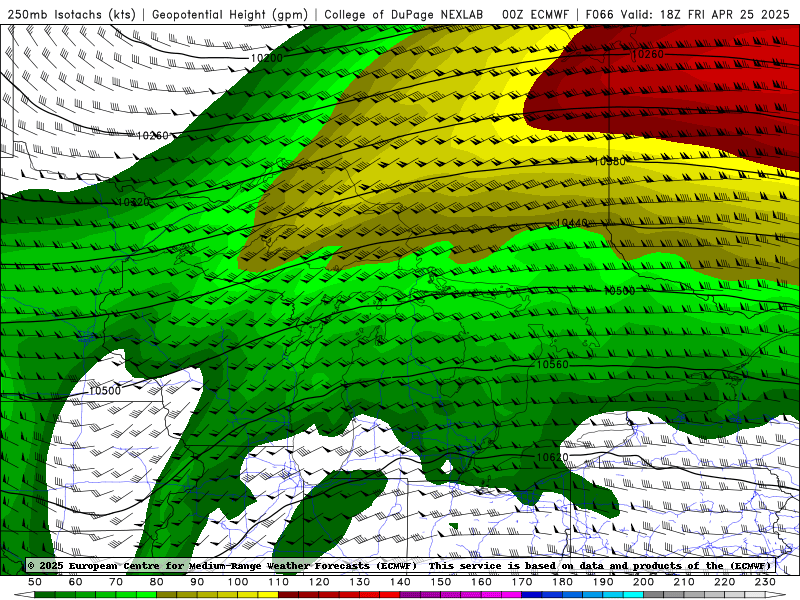This screenshot has height=600, width=800.
Task: Click the 160 knot color bar label
Action: pos(481,582)
